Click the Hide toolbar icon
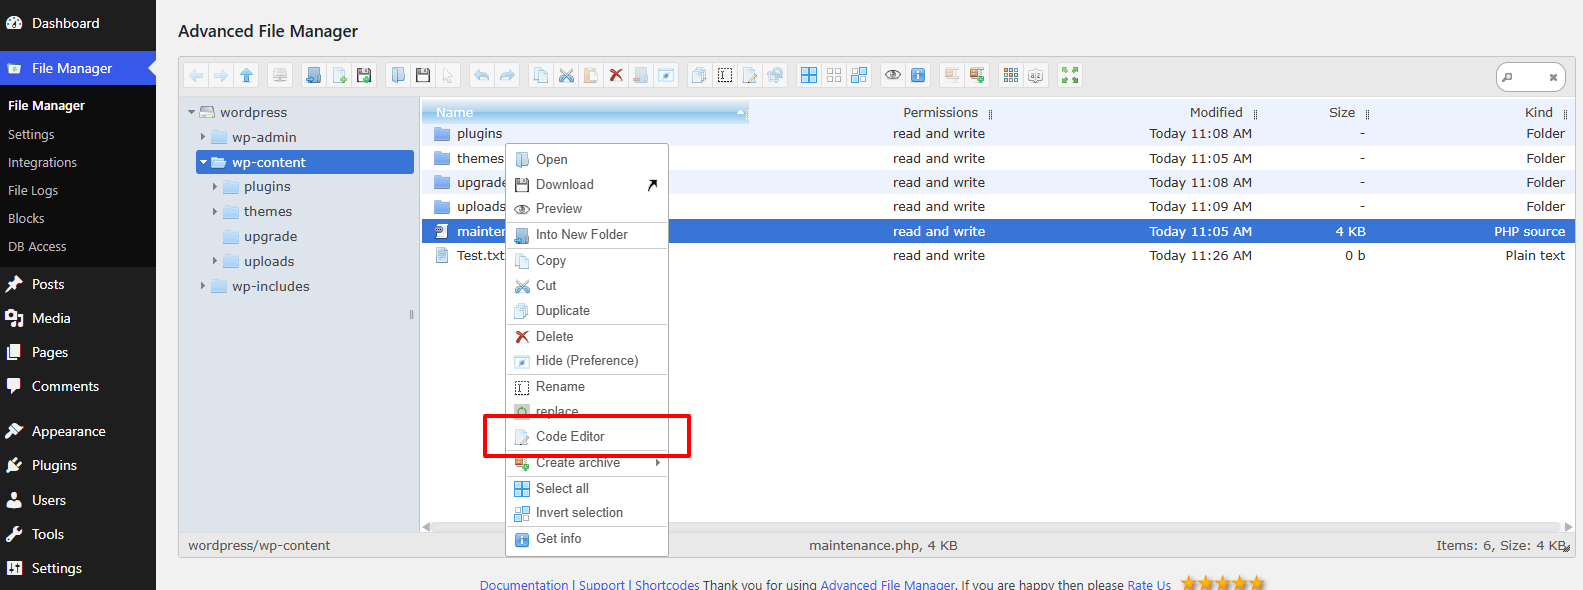This screenshot has width=1583, height=590. click(666, 75)
